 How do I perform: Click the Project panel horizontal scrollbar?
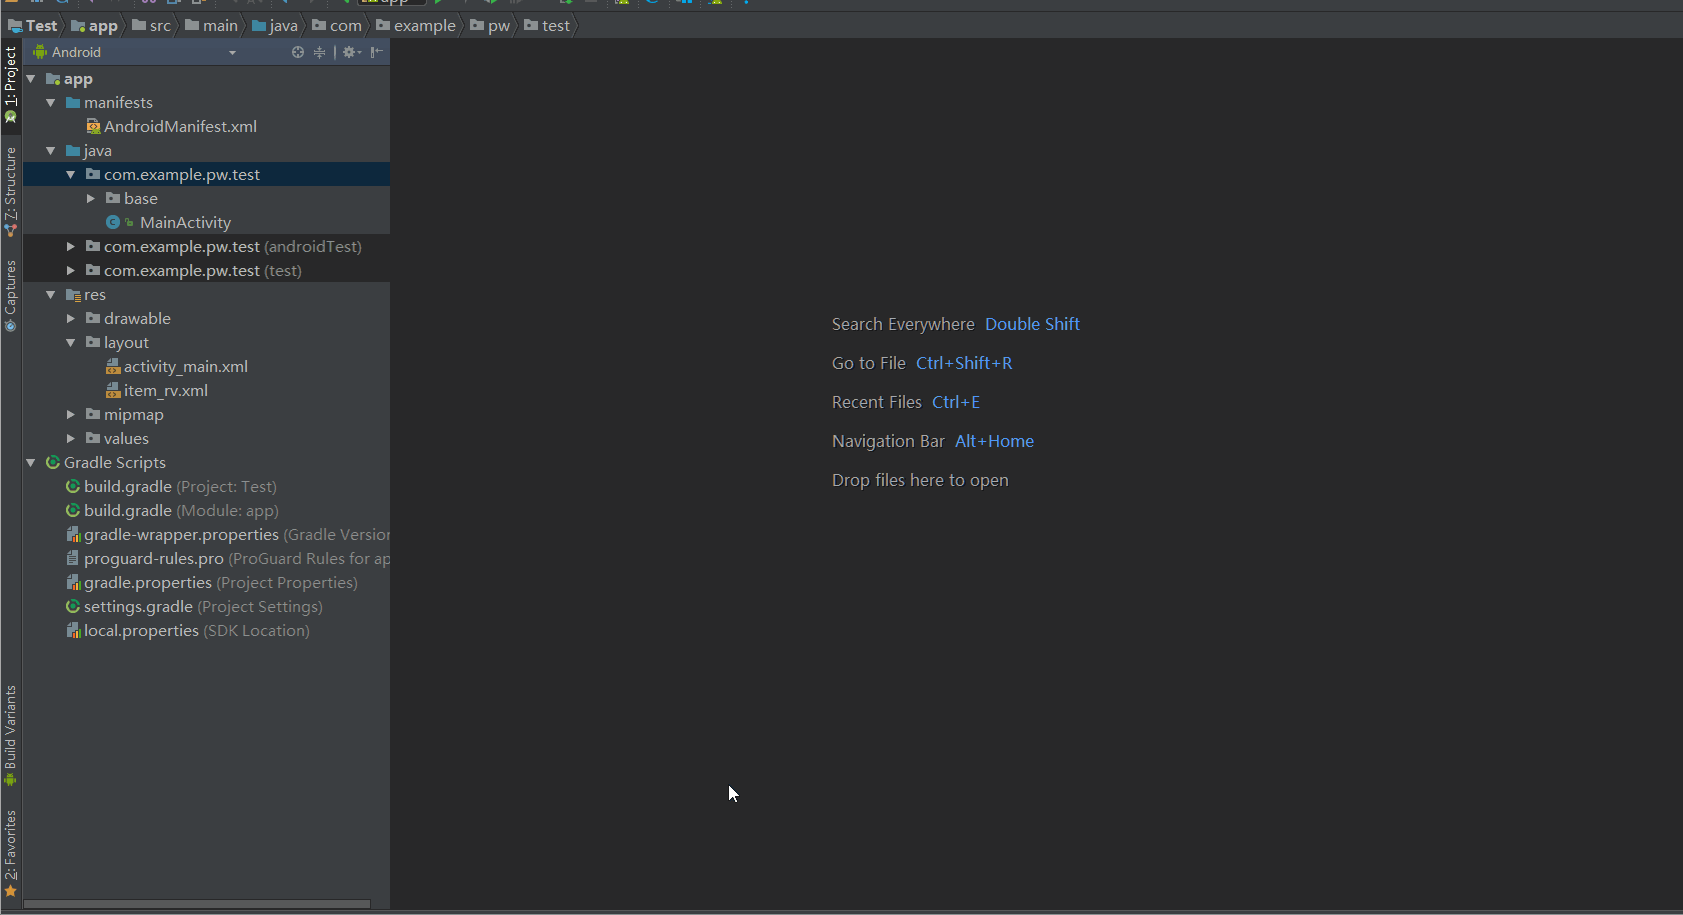[197, 904]
